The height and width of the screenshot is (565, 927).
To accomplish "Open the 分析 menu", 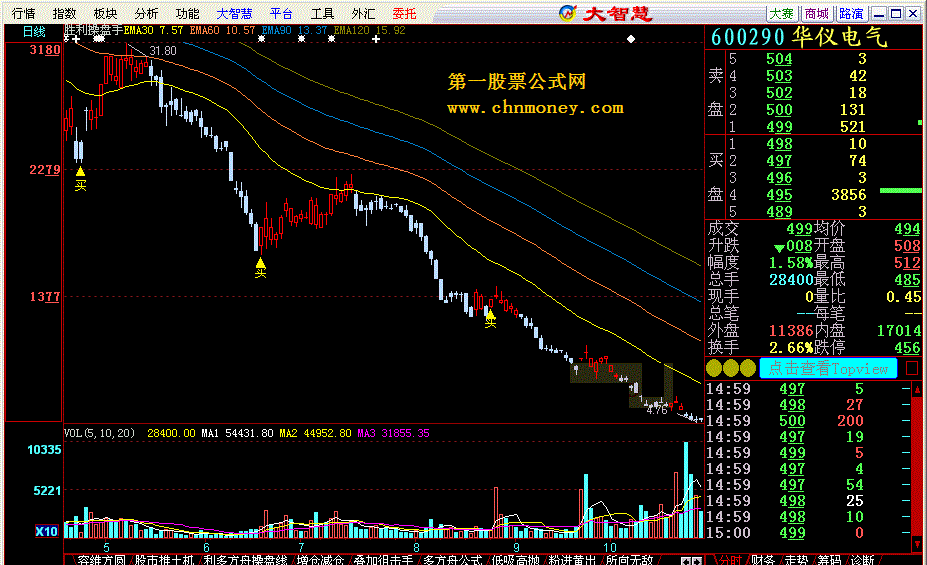I will (x=146, y=14).
